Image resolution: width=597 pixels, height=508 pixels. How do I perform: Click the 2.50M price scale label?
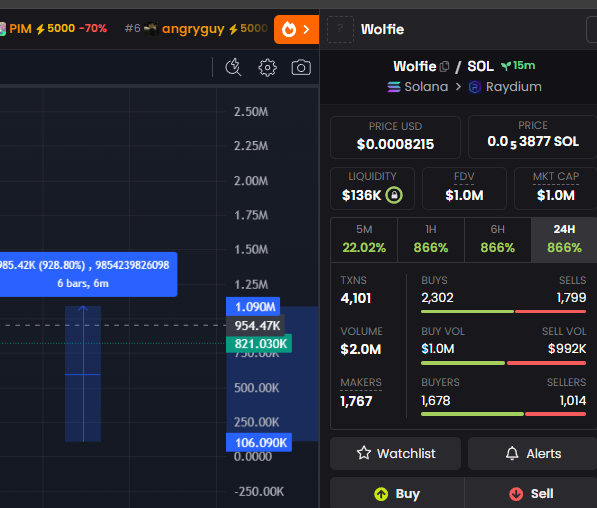[x=251, y=112]
